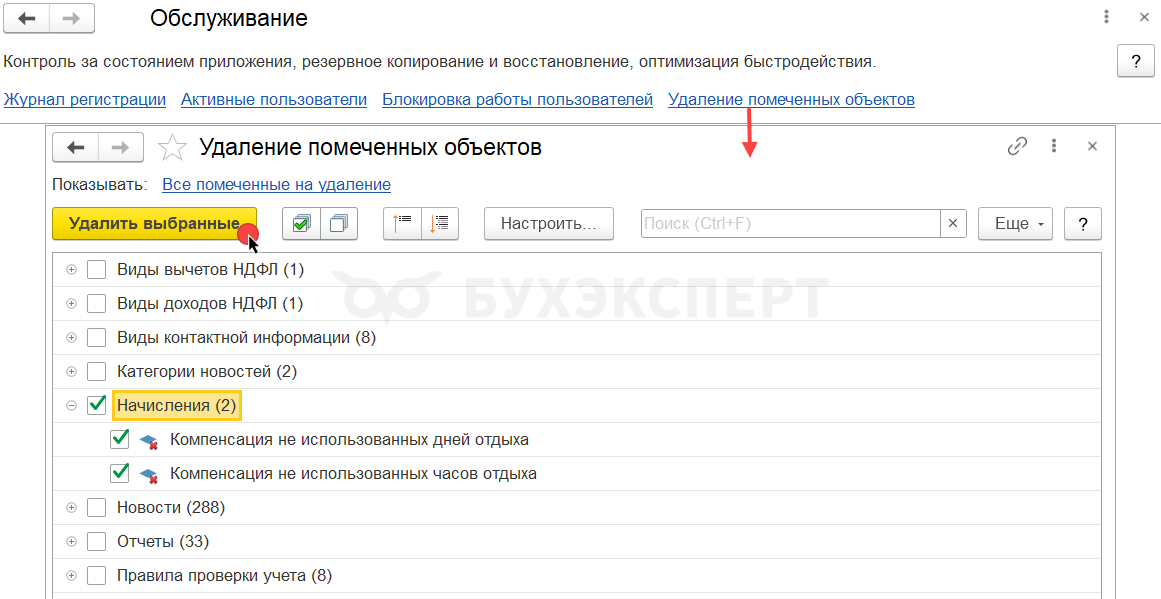This screenshot has height=599, width=1161.
Task: Focus the Поиск (Ctrl+F) search field
Action: [790, 224]
